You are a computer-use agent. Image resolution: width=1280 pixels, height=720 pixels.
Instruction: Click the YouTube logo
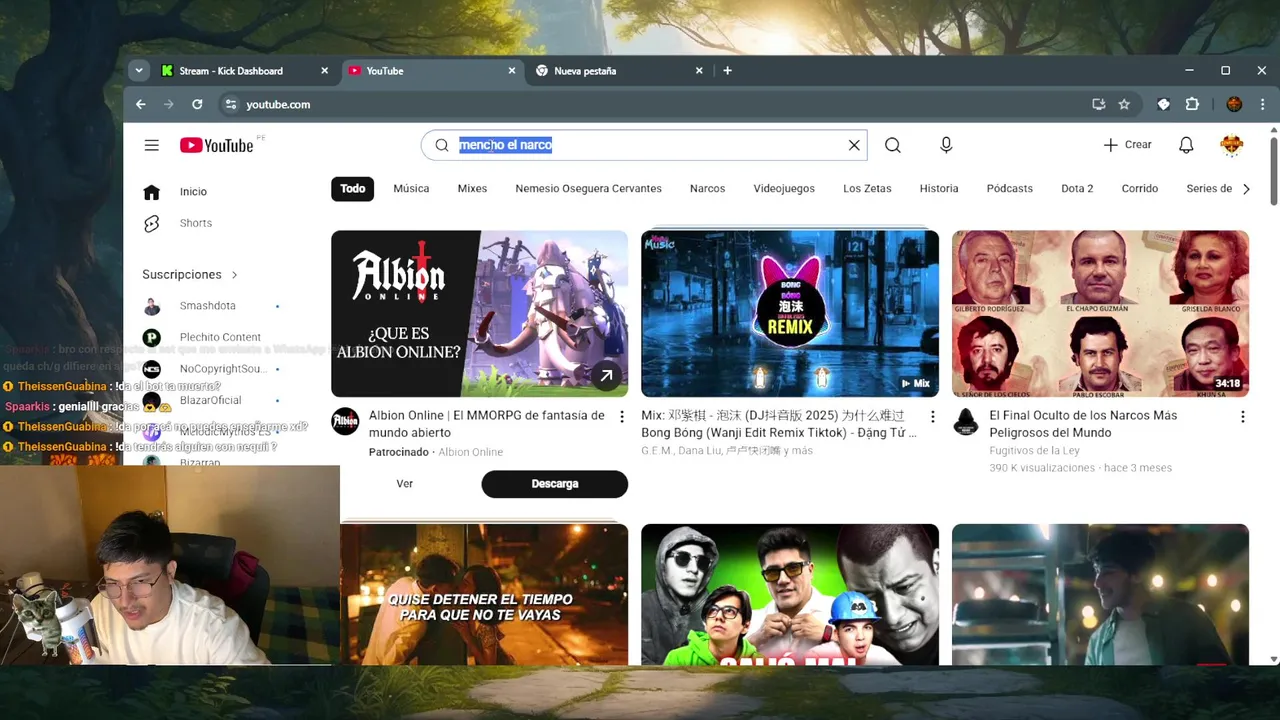(x=217, y=145)
